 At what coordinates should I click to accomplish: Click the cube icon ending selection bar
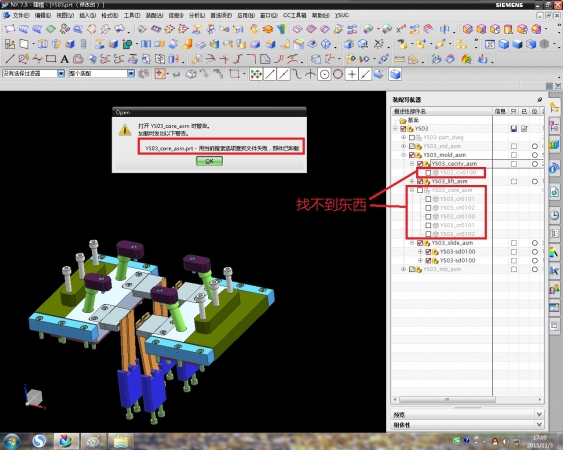tap(395, 74)
